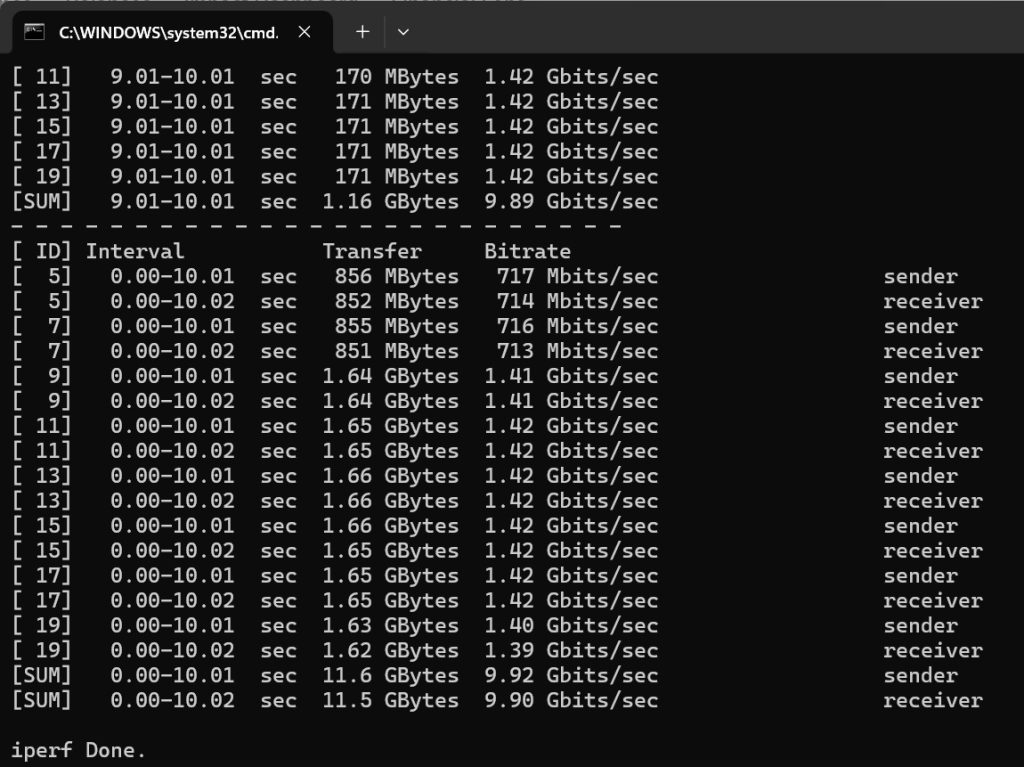This screenshot has height=767, width=1024.
Task: Click the Interval column header
Action: (135, 251)
